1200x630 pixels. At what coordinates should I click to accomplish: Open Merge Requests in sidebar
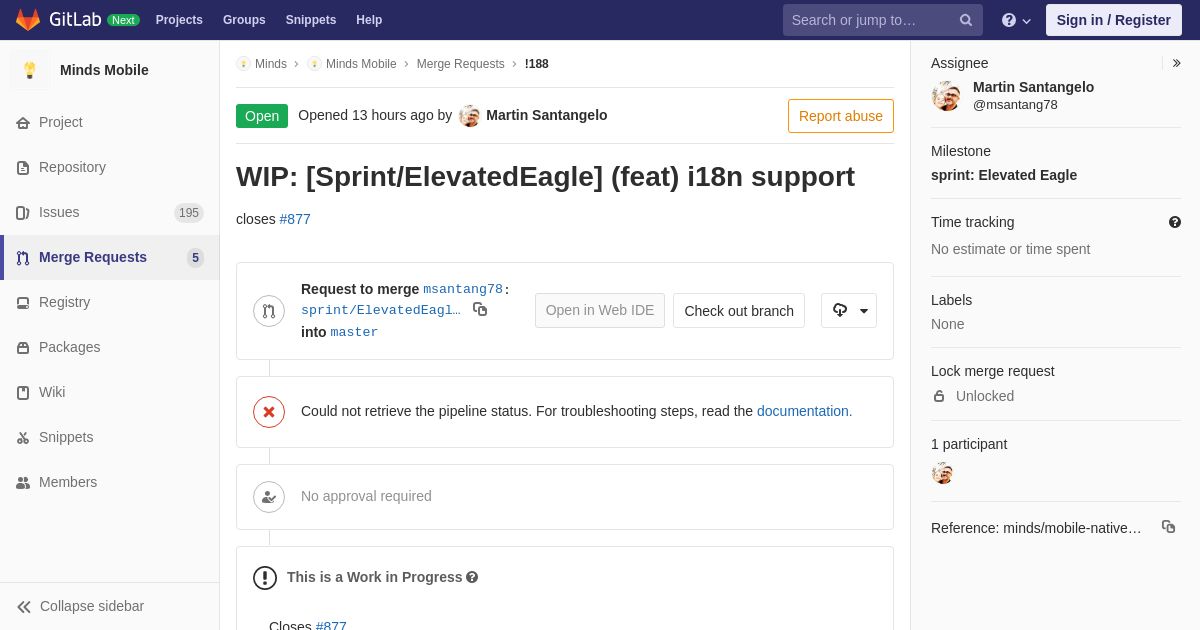click(x=92, y=257)
